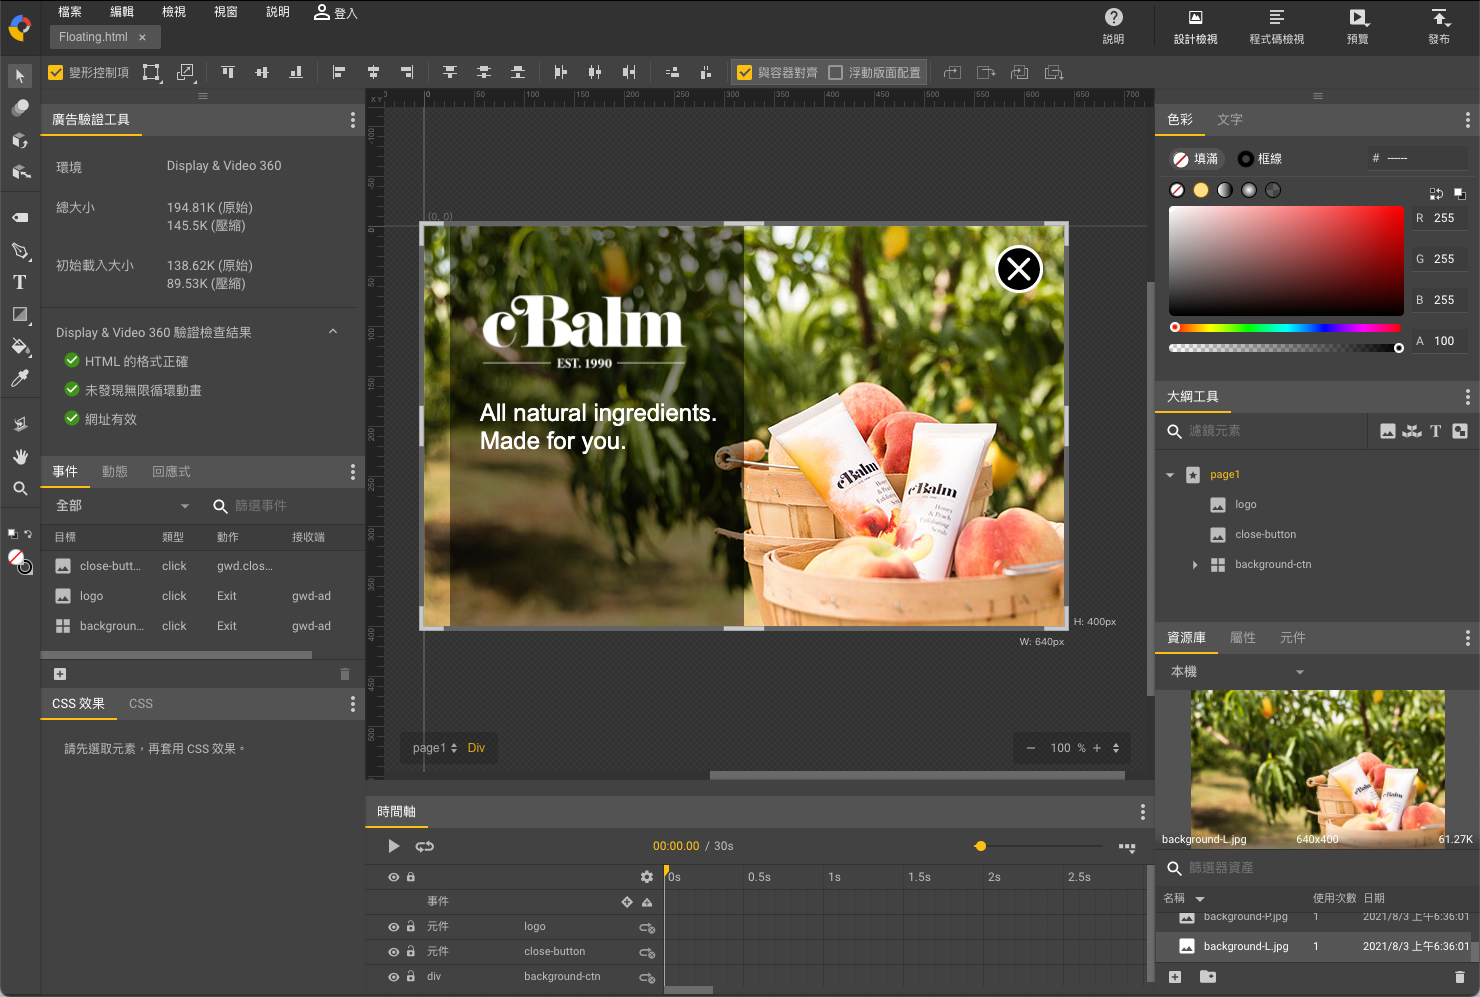Select the background-L.jpg asset thumbnail
The height and width of the screenshot is (997, 1480).
pyautogui.click(x=1187, y=946)
